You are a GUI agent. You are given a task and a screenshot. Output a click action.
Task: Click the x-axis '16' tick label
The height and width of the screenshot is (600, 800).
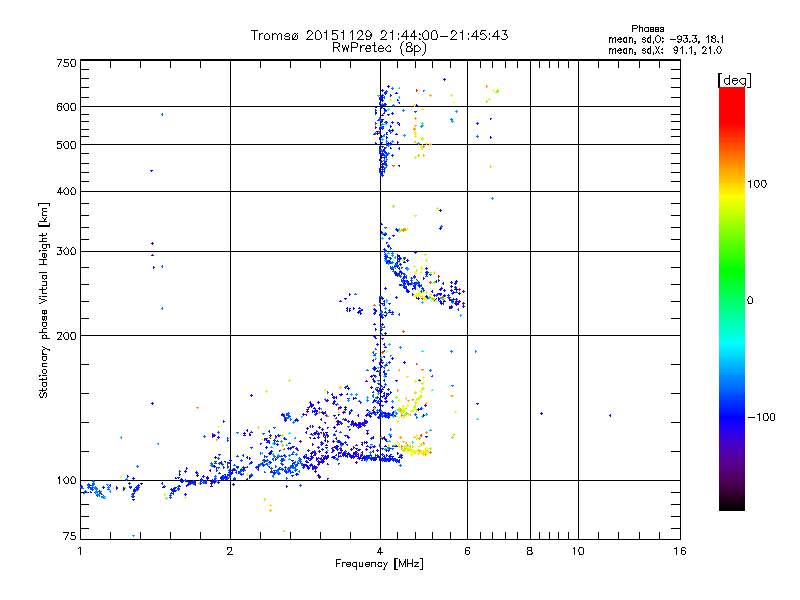coord(680,551)
